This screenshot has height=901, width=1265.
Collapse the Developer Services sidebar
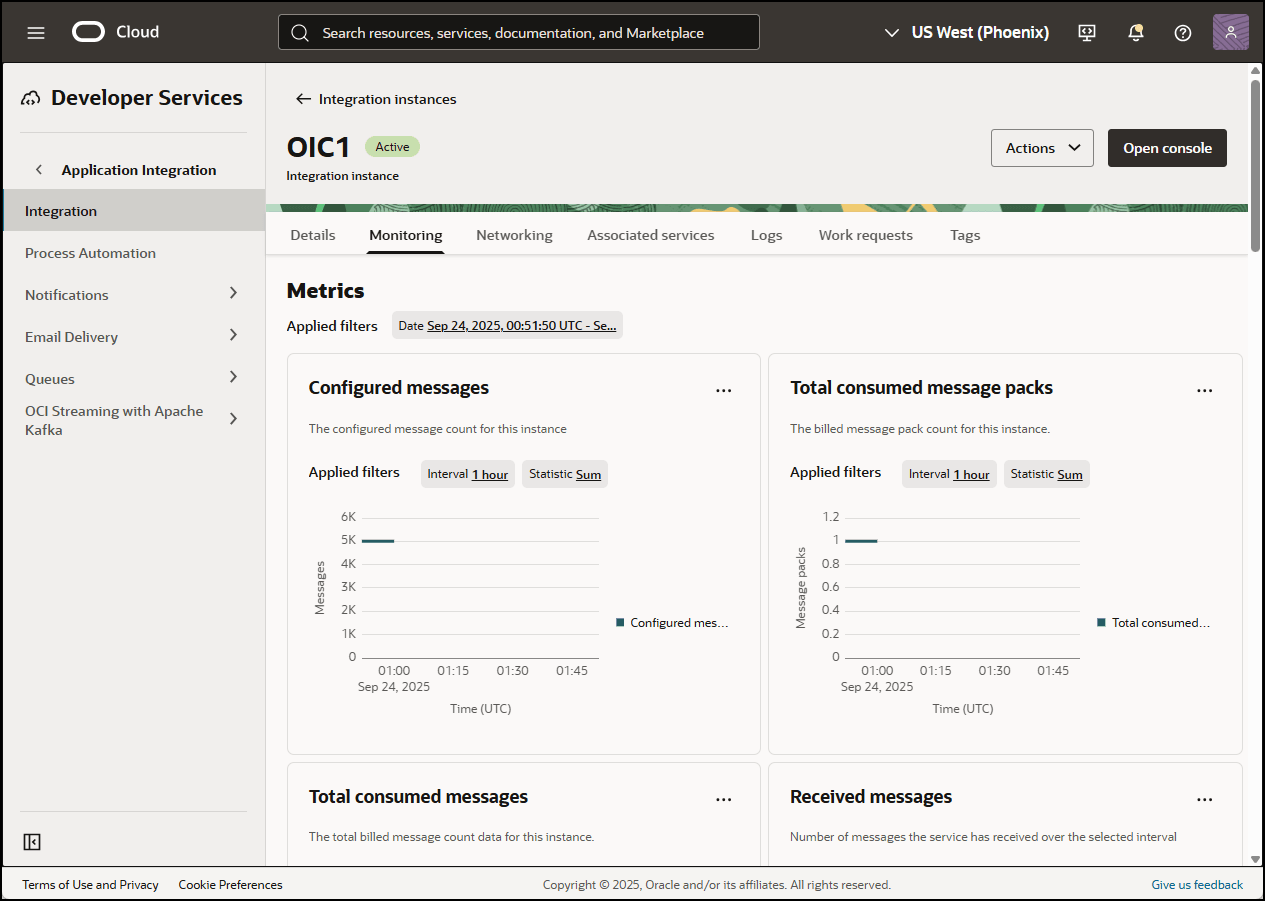[31, 842]
